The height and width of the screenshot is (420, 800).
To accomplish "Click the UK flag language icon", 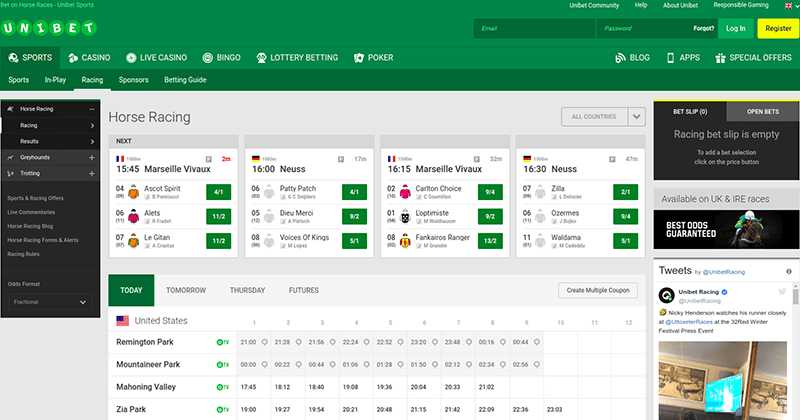I will pos(791,5).
